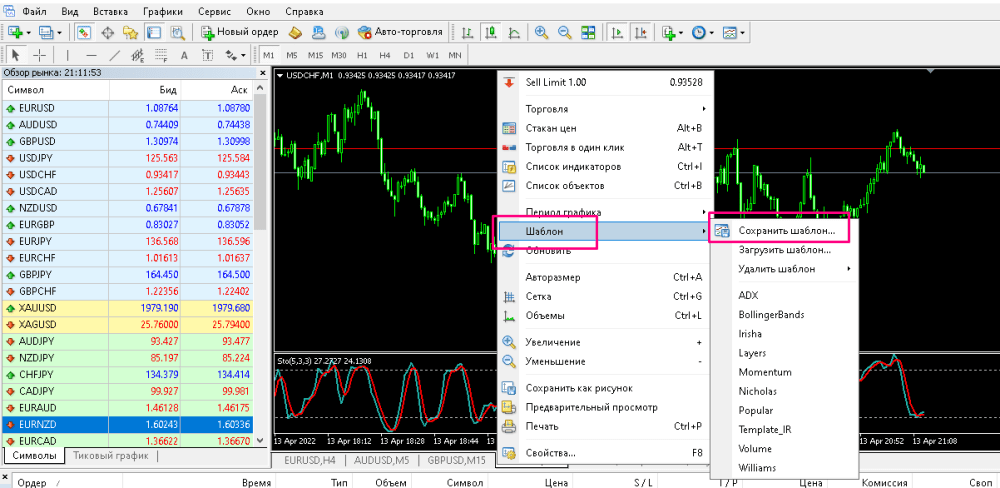Select the EURNZD symbol row
This screenshot has width=1000, height=488.
point(128,424)
